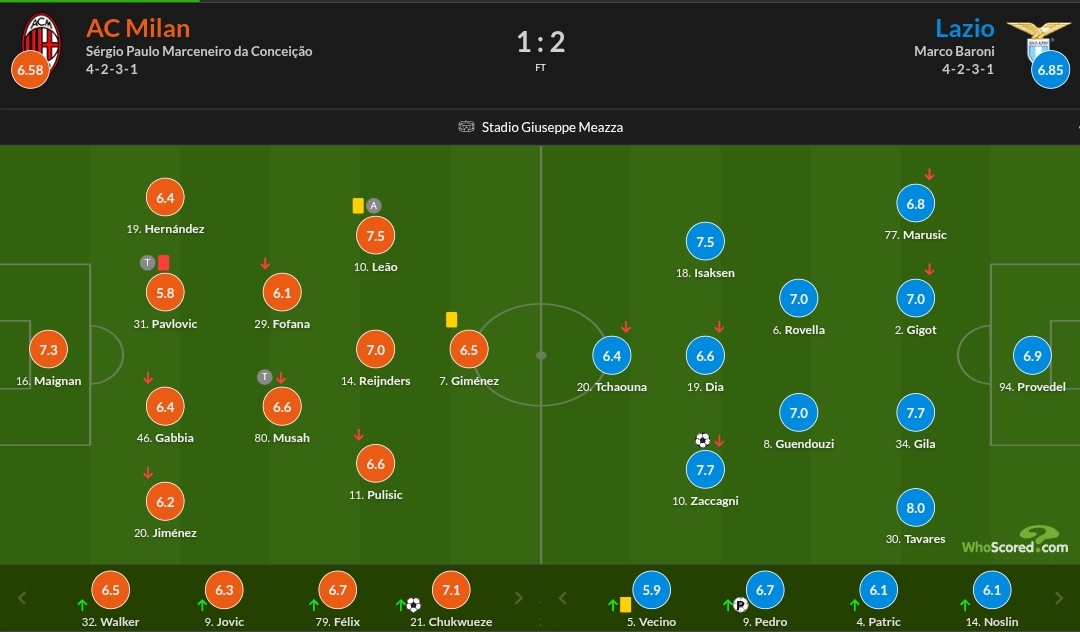
Task: Click the WhoScored.com logo
Action: coord(1015,540)
